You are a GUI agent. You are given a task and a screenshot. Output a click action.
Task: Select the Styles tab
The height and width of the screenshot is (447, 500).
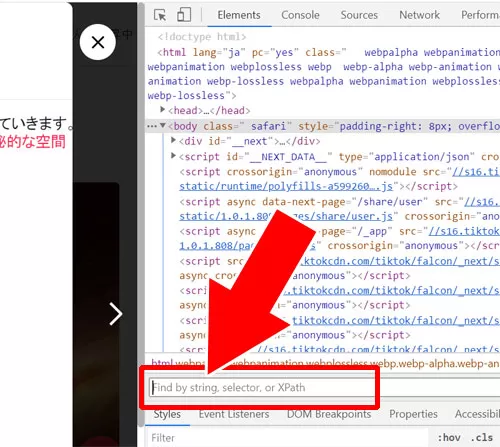click(167, 414)
